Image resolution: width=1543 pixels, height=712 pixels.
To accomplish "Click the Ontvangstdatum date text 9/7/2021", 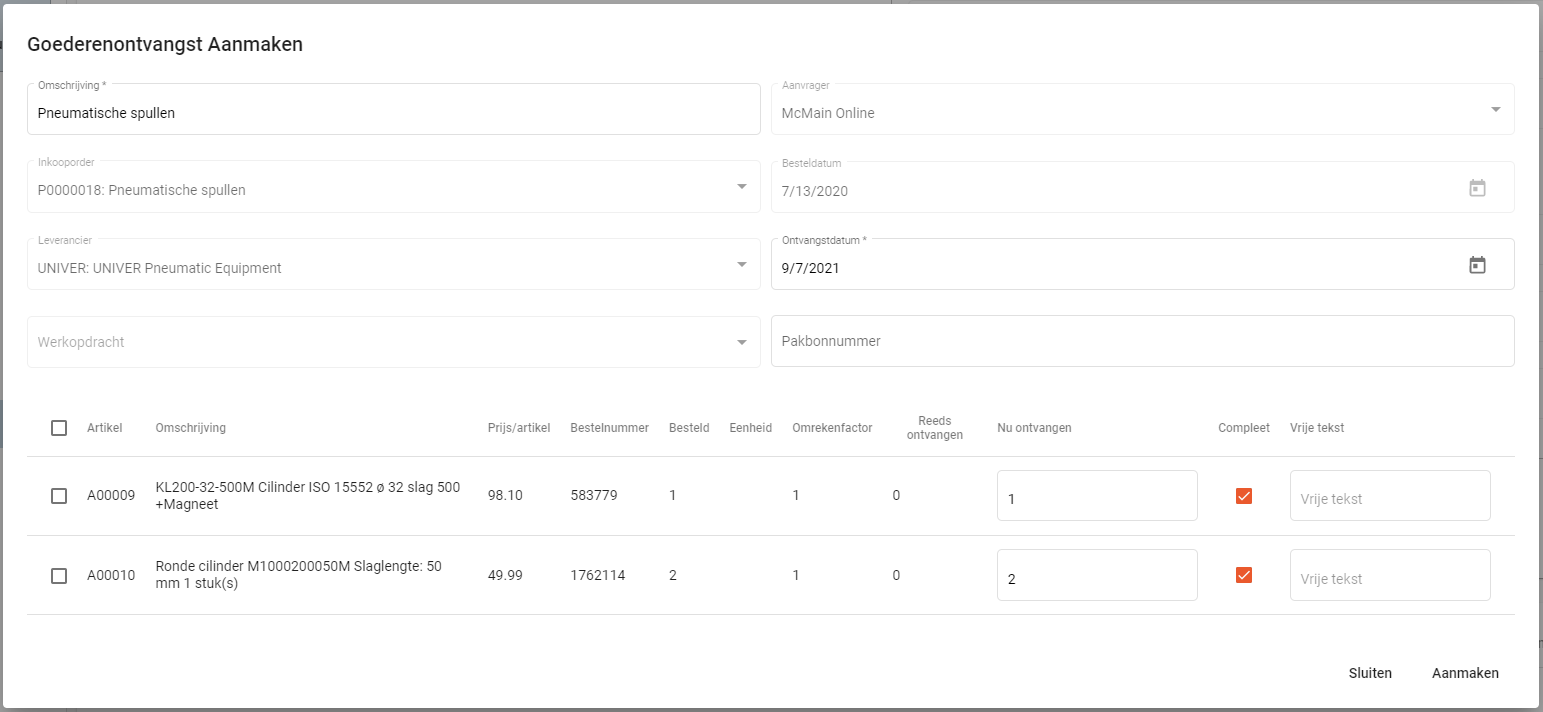I will click(811, 268).
